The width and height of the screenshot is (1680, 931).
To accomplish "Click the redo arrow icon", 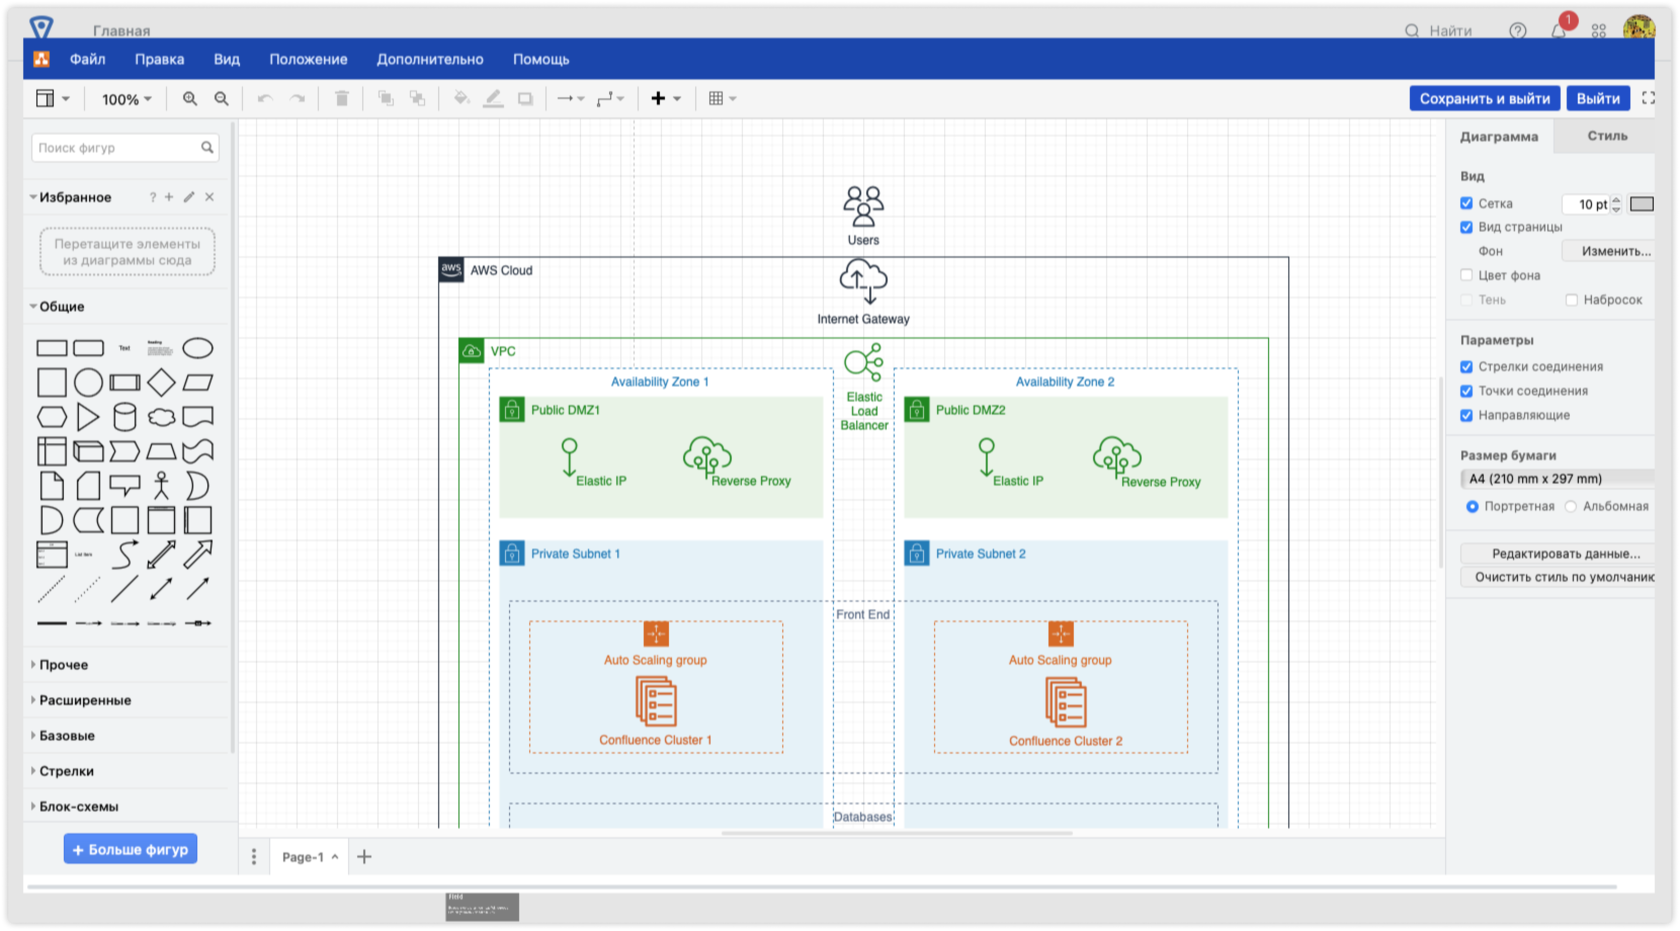I will (297, 99).
